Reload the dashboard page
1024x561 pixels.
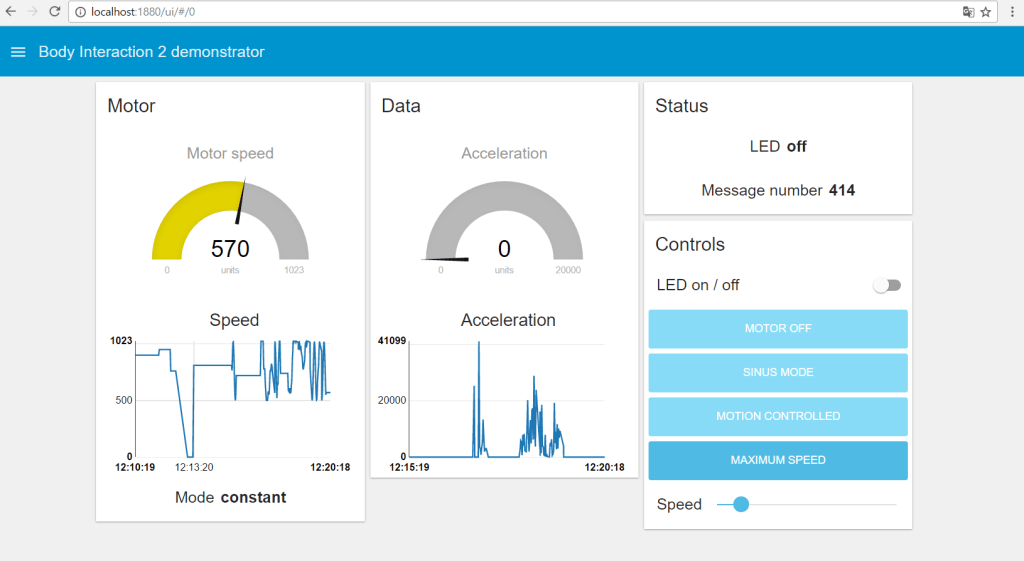tap(54, 11)
